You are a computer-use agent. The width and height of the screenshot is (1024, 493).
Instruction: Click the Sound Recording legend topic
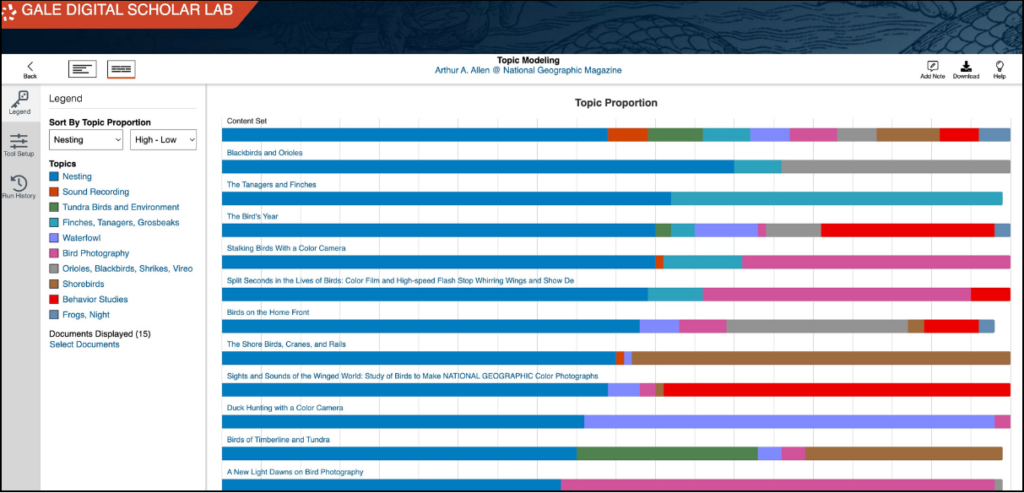pyautogui.click(x=95, y=192)
